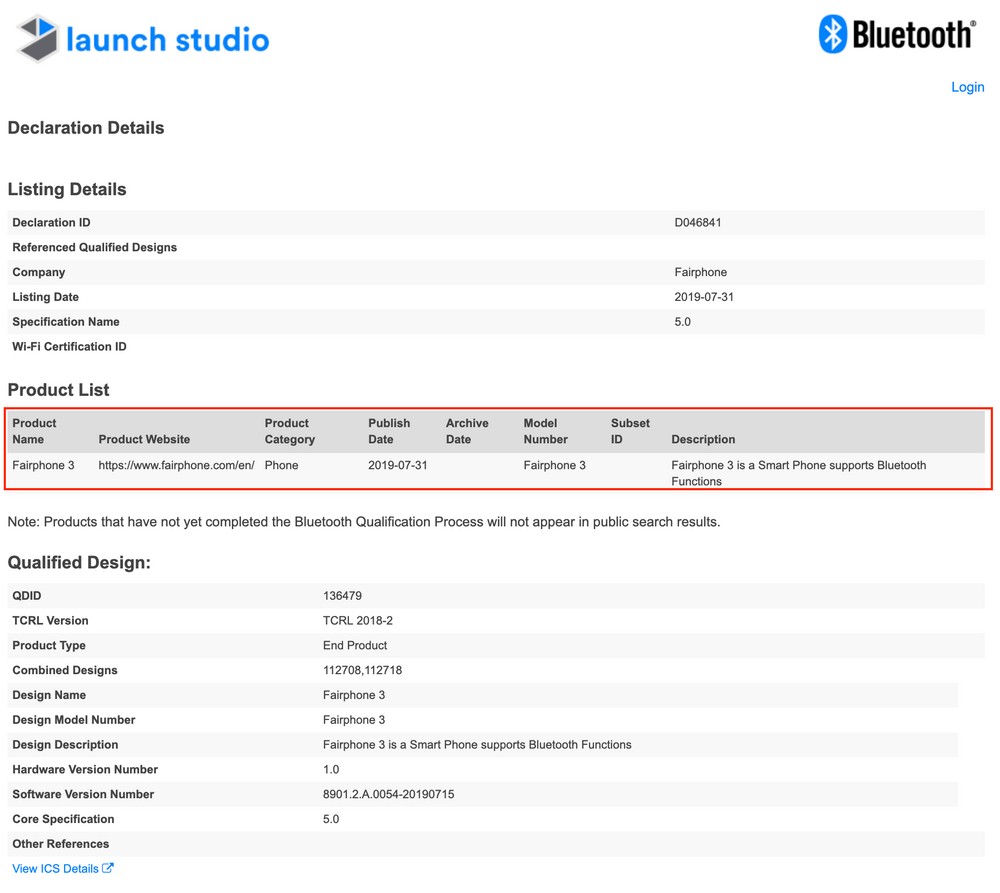Select the Qualified Design heading
This screenshot has width=1000, height=893.
pos(79,563)
